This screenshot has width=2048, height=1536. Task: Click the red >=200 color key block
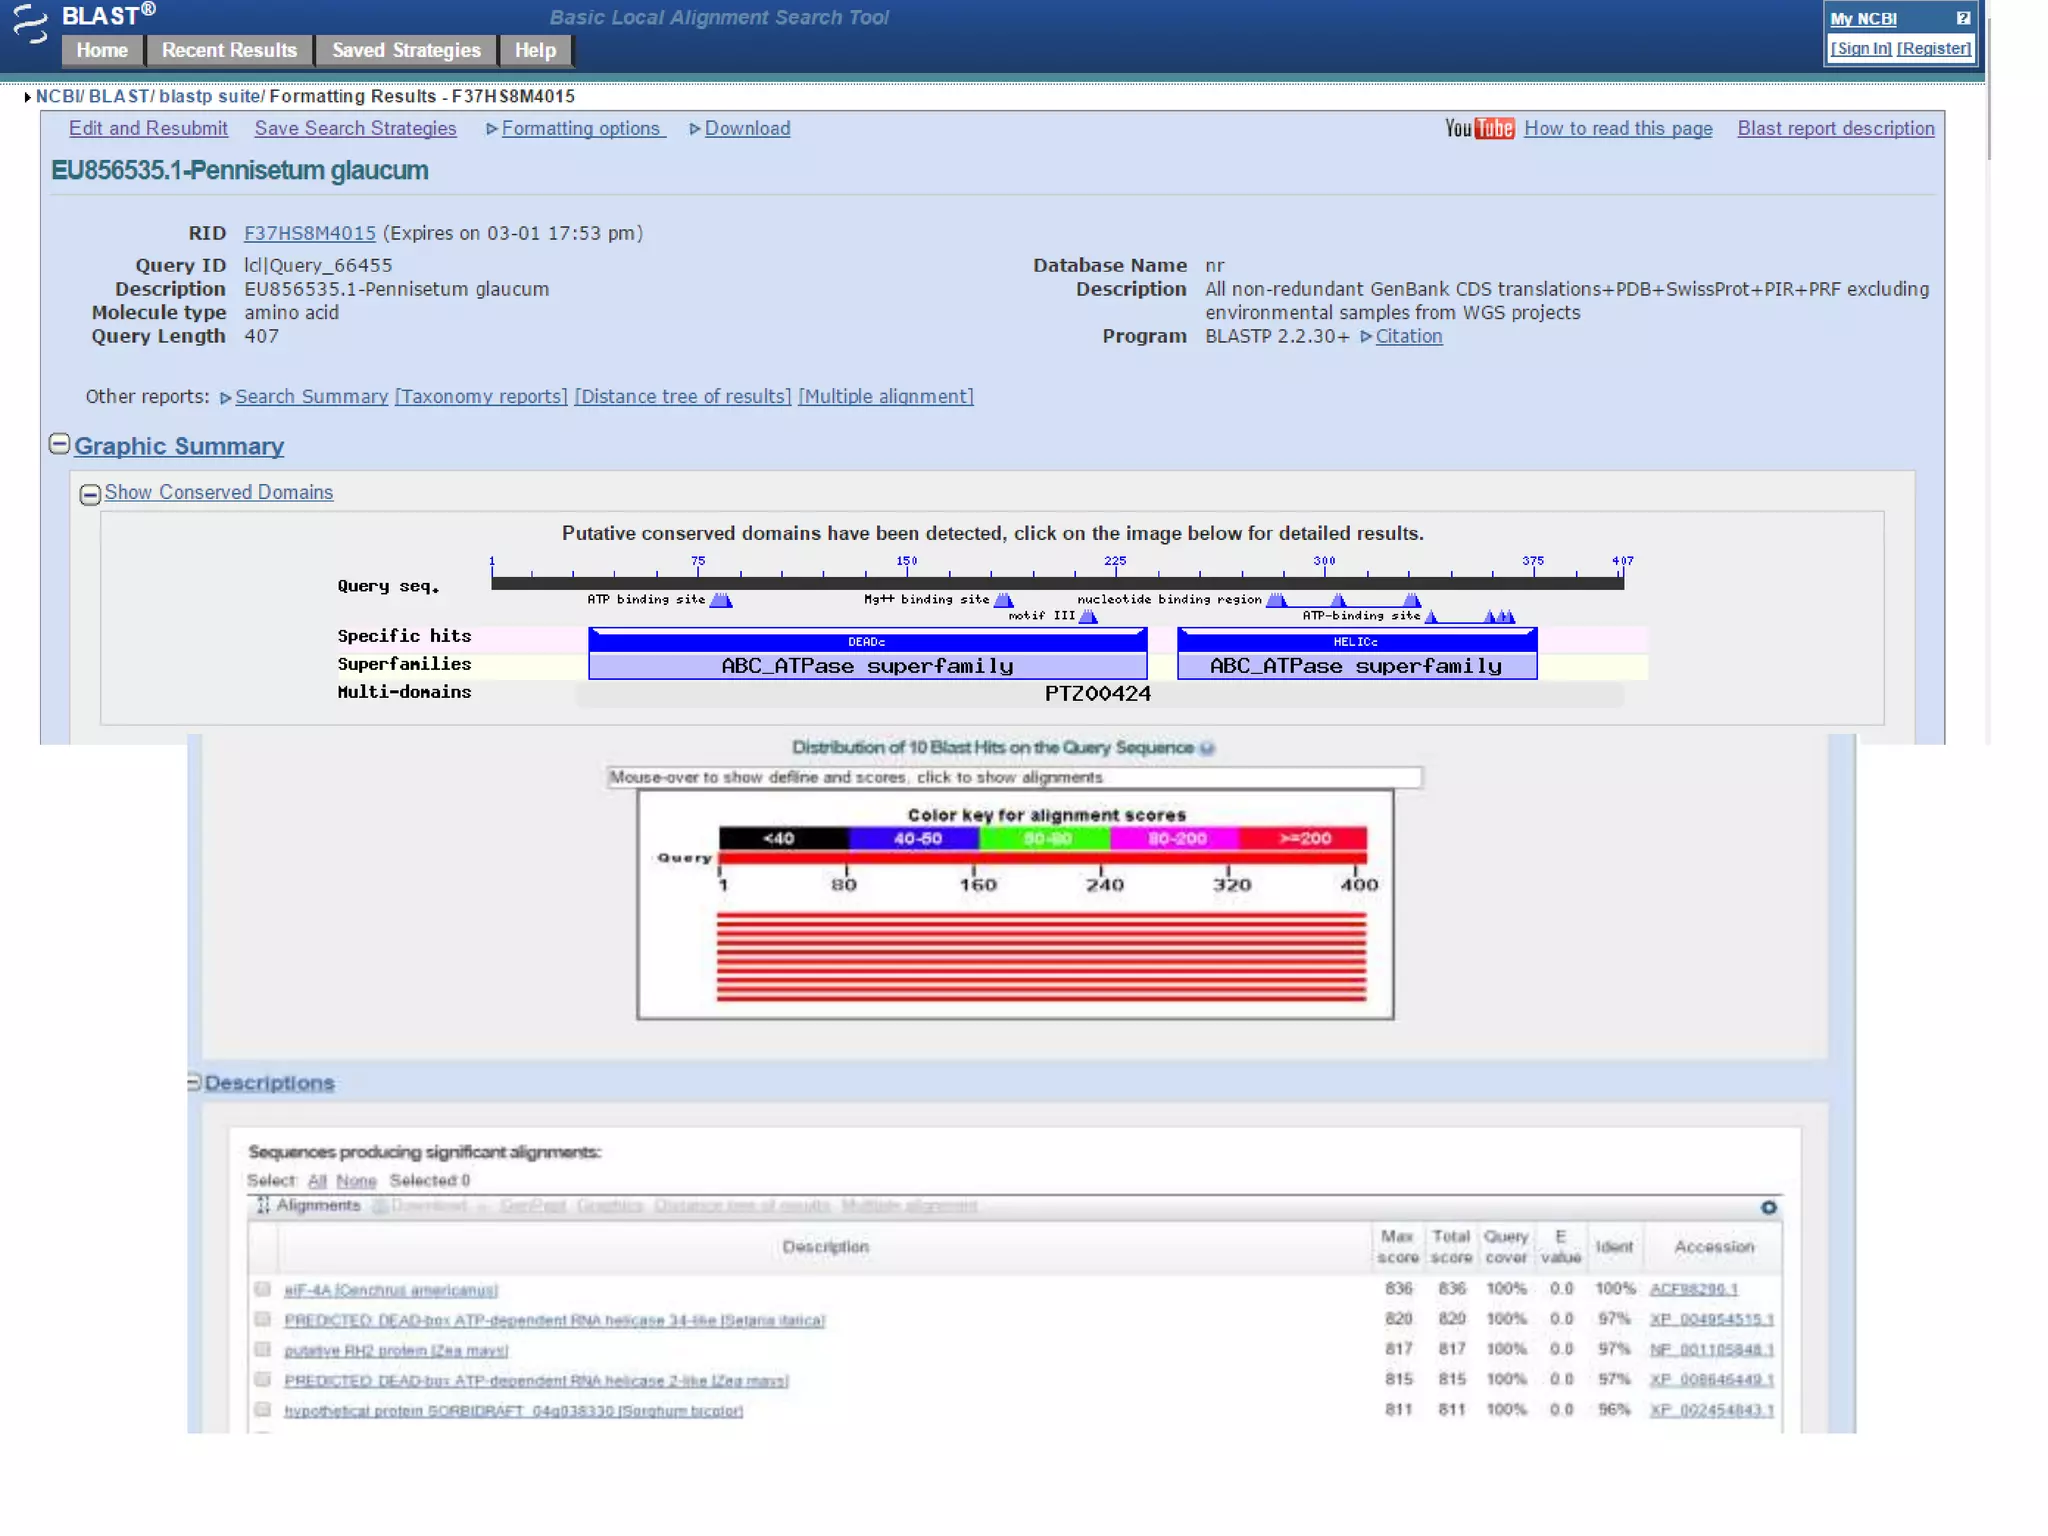click(1304, 838)
